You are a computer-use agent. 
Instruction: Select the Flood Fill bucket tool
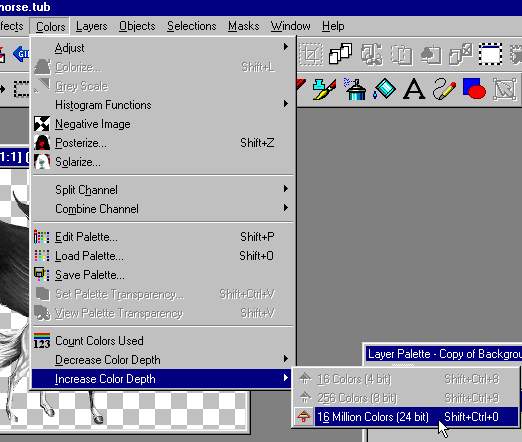point(385,89)
